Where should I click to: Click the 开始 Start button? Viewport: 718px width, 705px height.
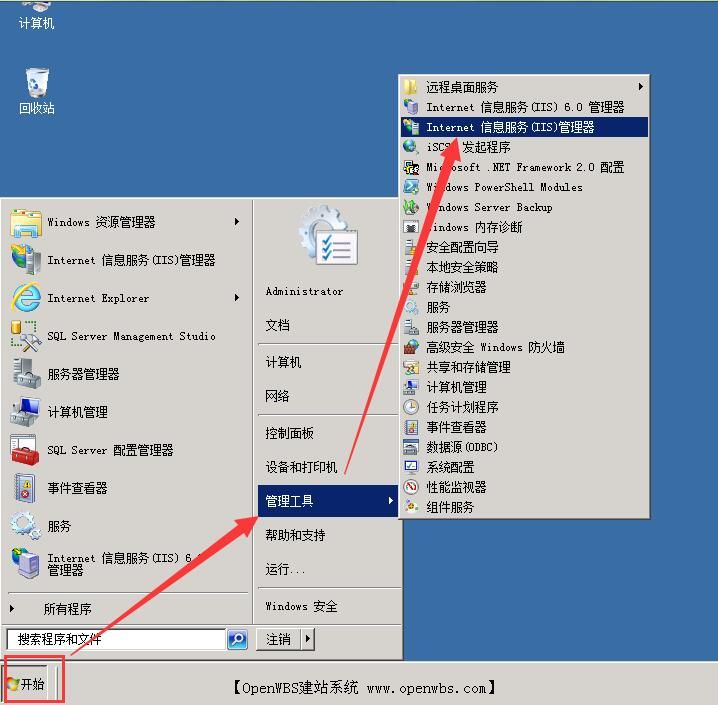coord(28,684)
